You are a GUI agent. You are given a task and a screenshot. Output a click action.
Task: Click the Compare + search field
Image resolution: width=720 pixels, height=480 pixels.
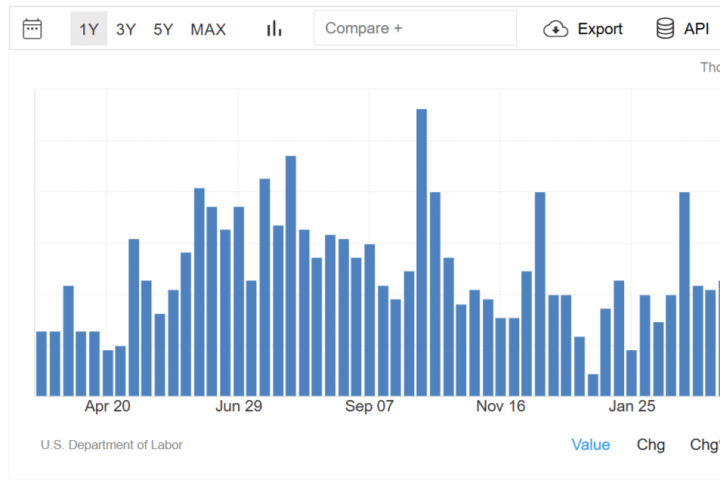coord(415,28)
